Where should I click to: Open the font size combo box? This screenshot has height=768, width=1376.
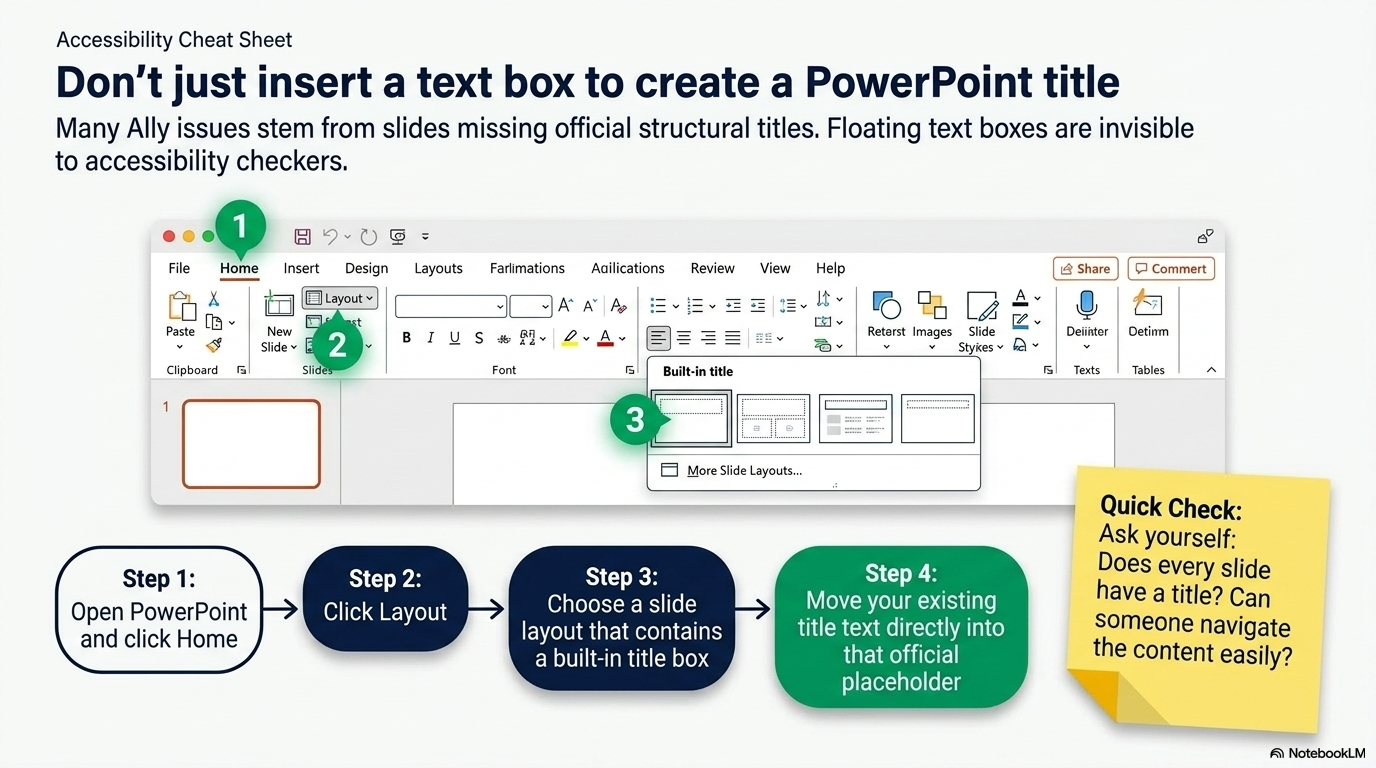[531, 306]
